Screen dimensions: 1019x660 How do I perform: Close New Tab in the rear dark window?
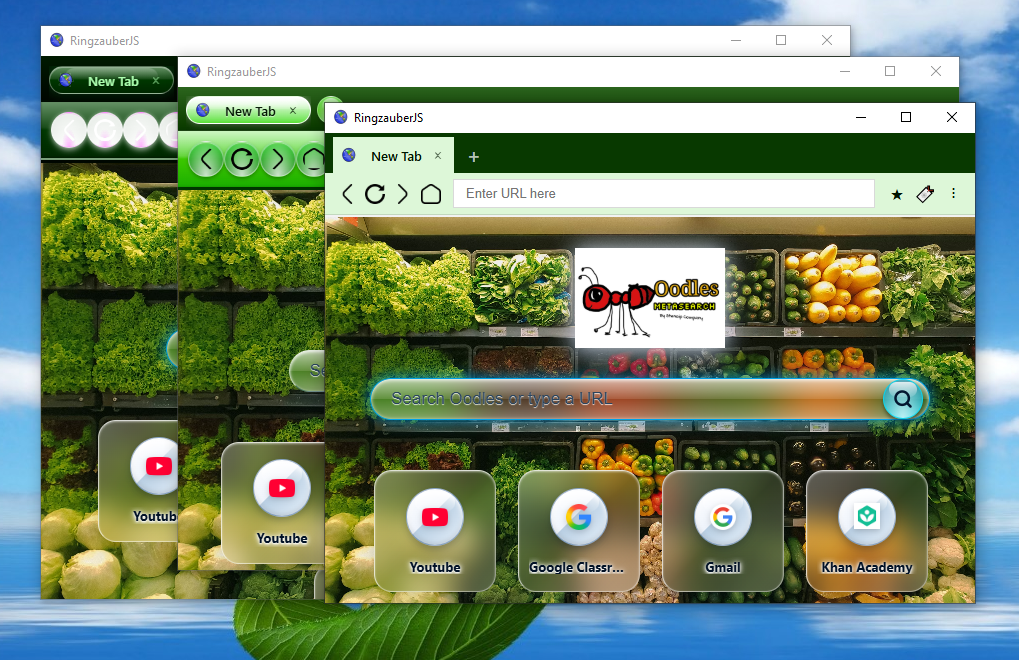point(156,81)
